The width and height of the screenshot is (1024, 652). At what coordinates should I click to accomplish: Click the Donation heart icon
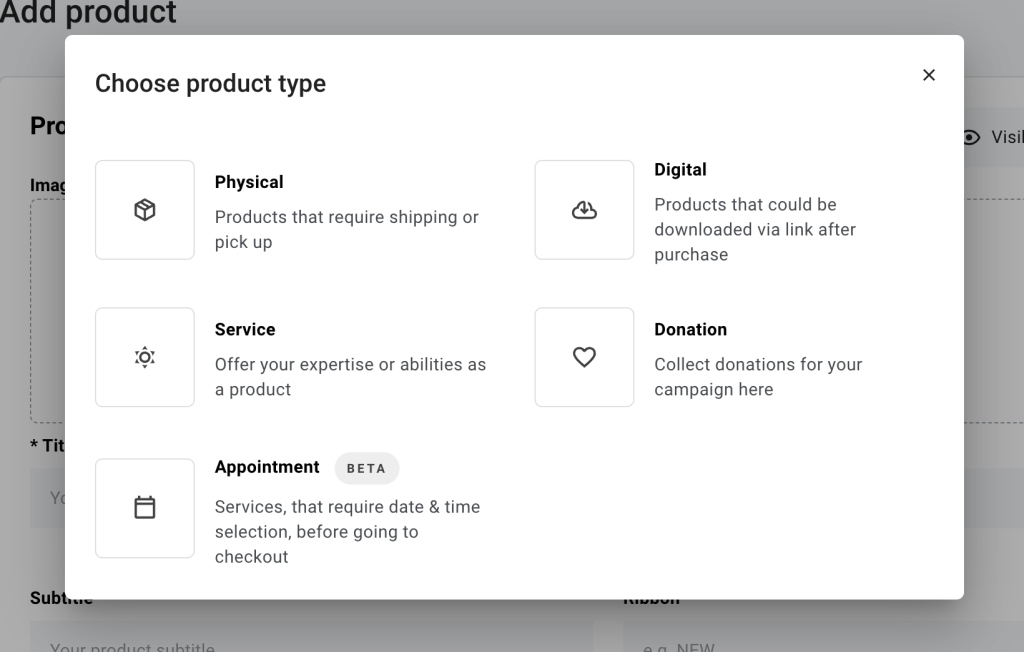click(584, 357)
